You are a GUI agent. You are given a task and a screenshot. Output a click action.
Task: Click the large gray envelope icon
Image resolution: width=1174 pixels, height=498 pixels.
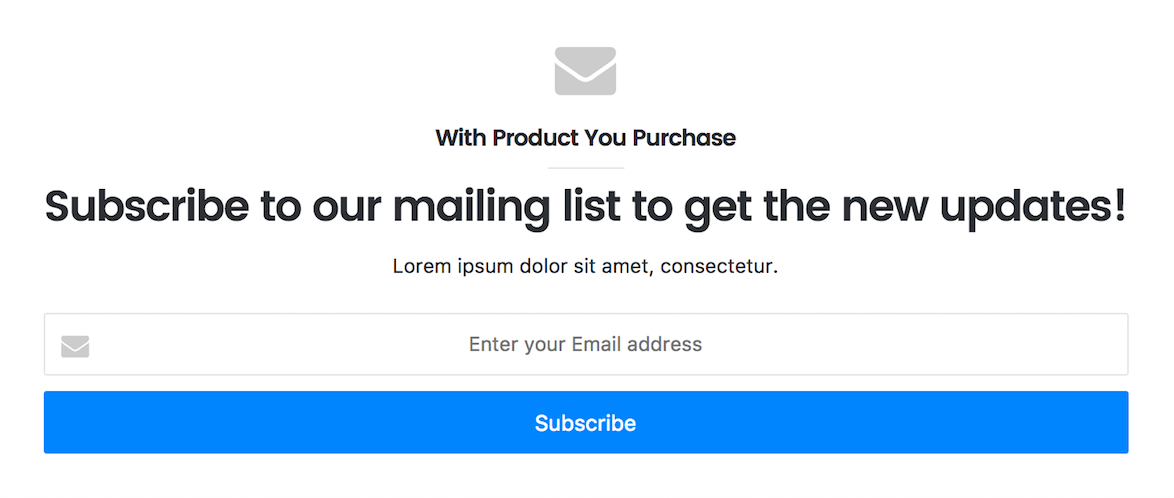click(586, 71)
